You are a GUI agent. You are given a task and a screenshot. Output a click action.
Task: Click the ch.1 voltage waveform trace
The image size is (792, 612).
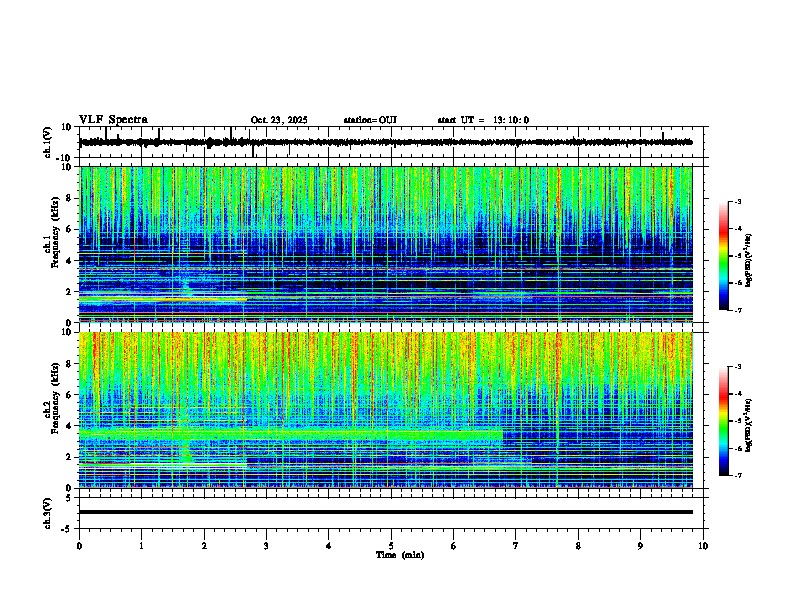click(x=385, y=142)
